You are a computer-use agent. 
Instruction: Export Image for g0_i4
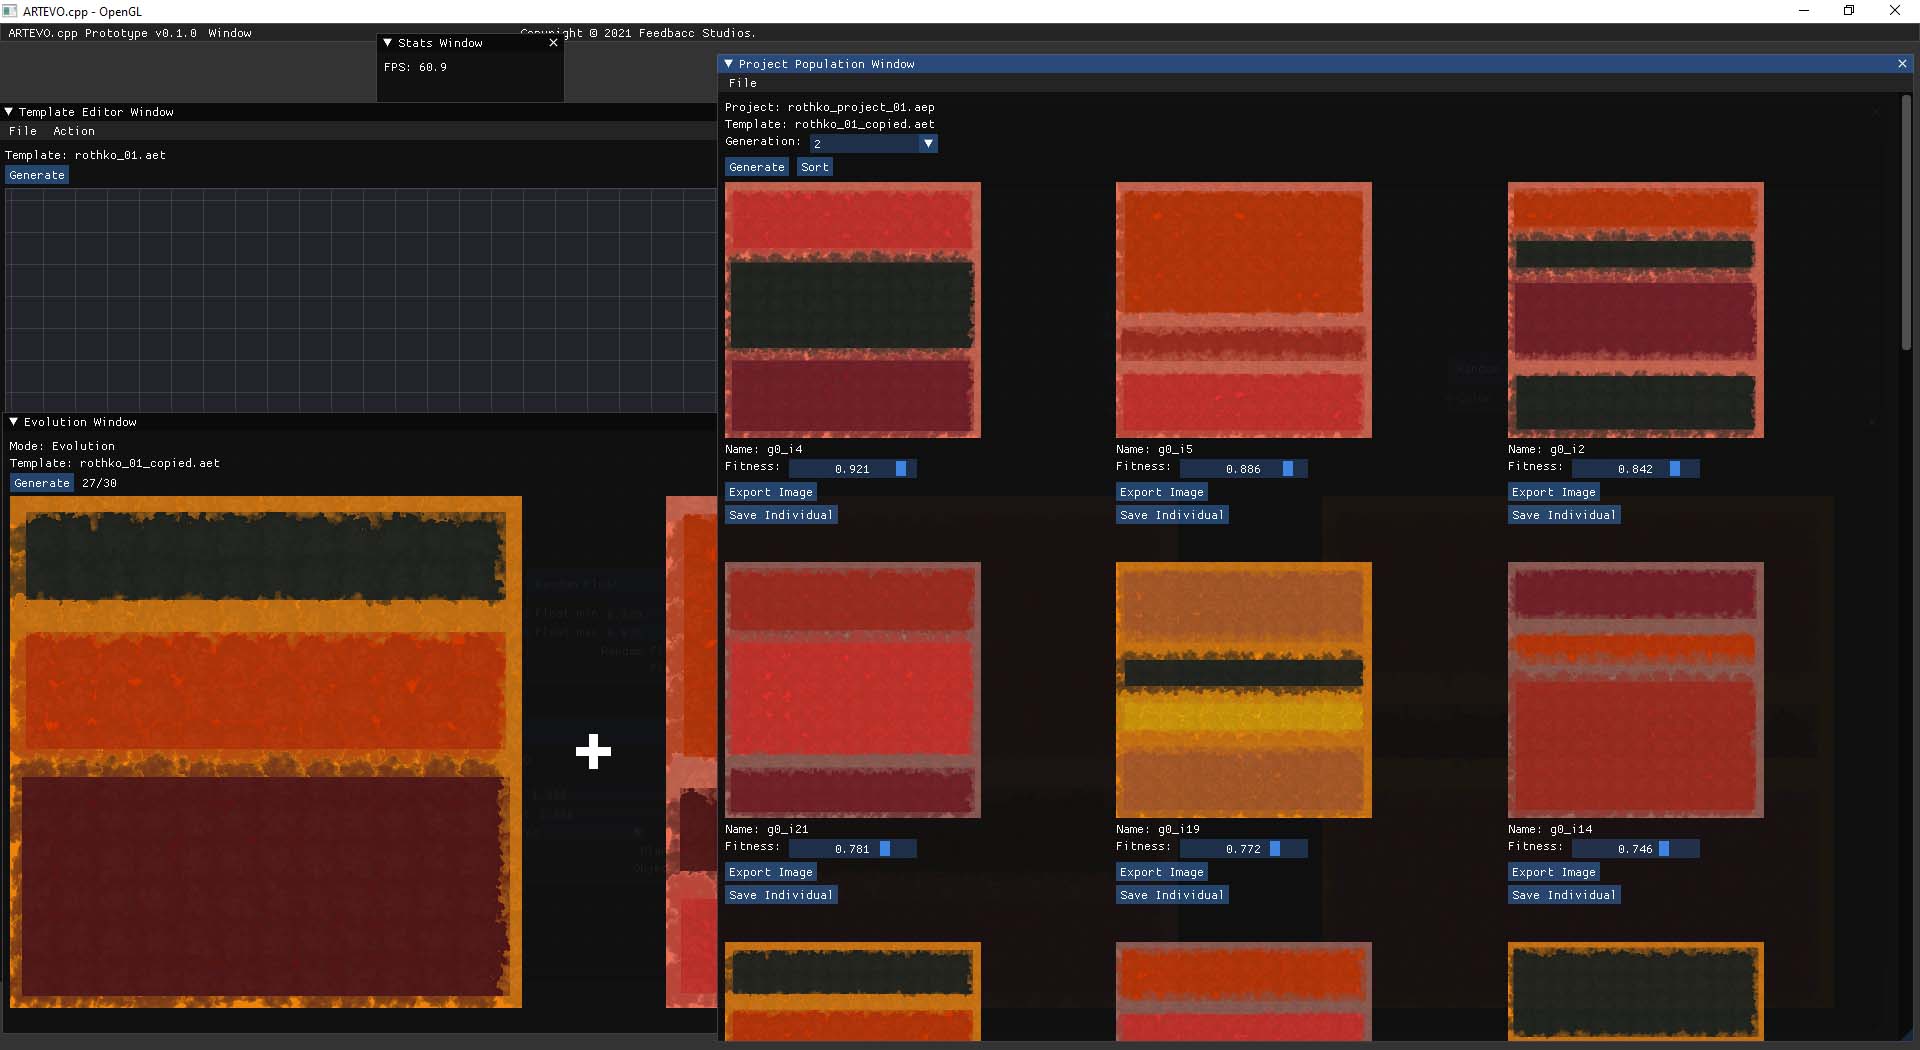[x=771, y=492]
